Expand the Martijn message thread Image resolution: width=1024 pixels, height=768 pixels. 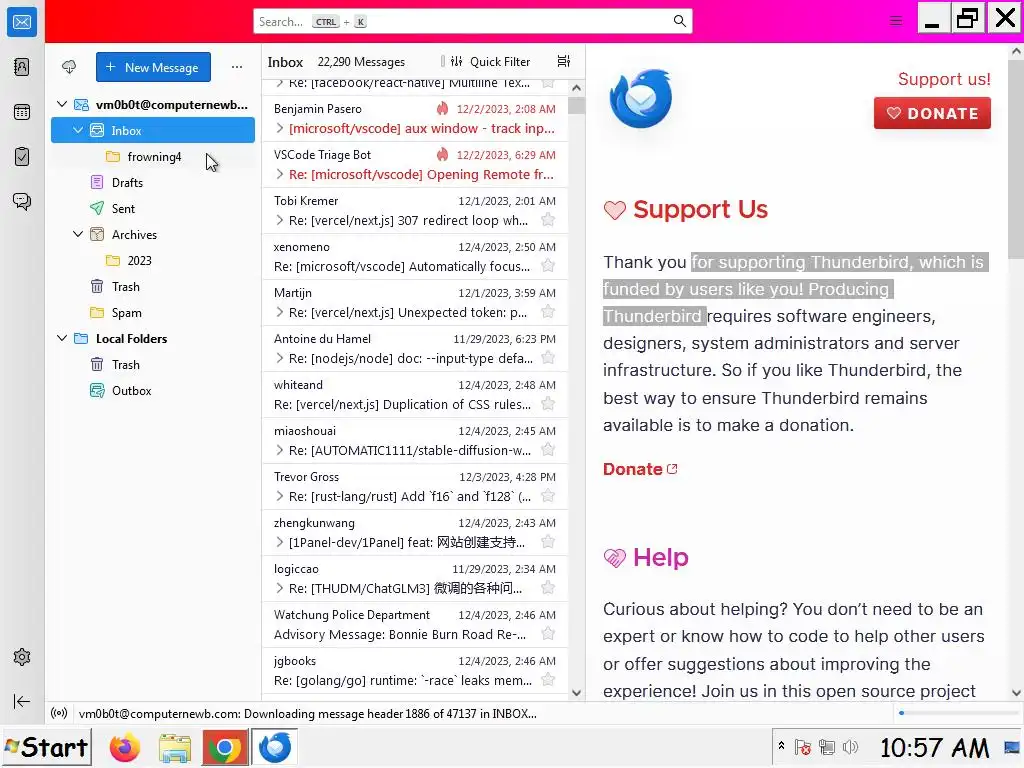pyautogui.click(x=280, y=312)
